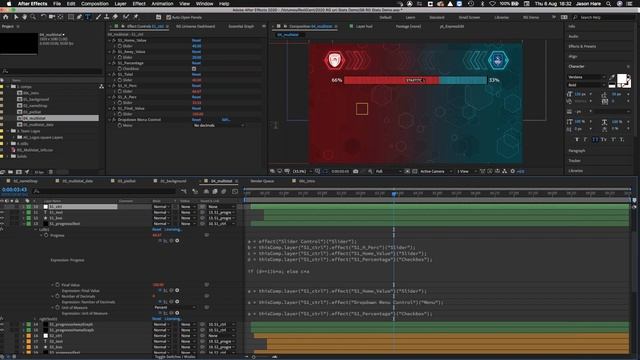Viewport: 640px width, 360px height.
Task: Switch to the Essential Graphics tab
Action: click(x=241, y=26)
